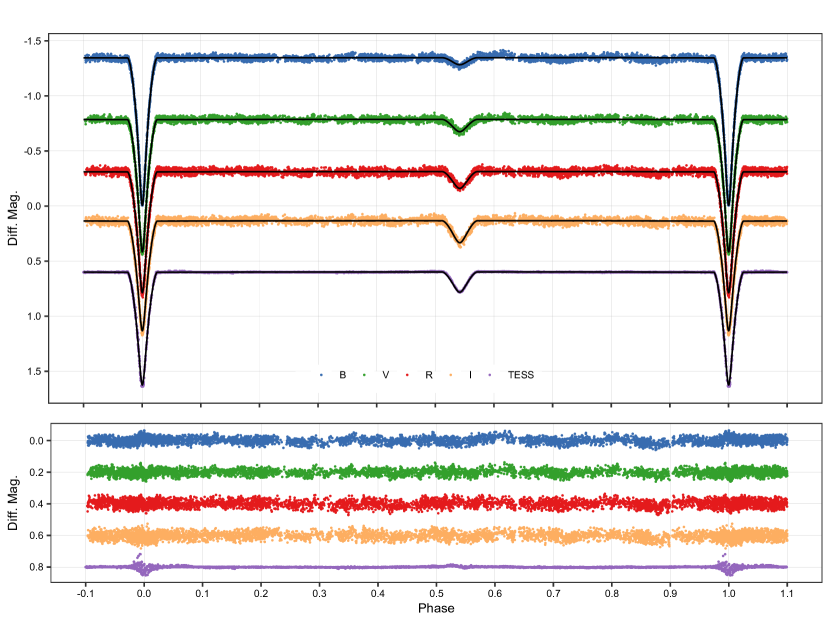Image resolution: width=830 pixels, height=623 pixels.
Task: Click the 0.8 tick on the Phase axis
Action: (612, 593)
